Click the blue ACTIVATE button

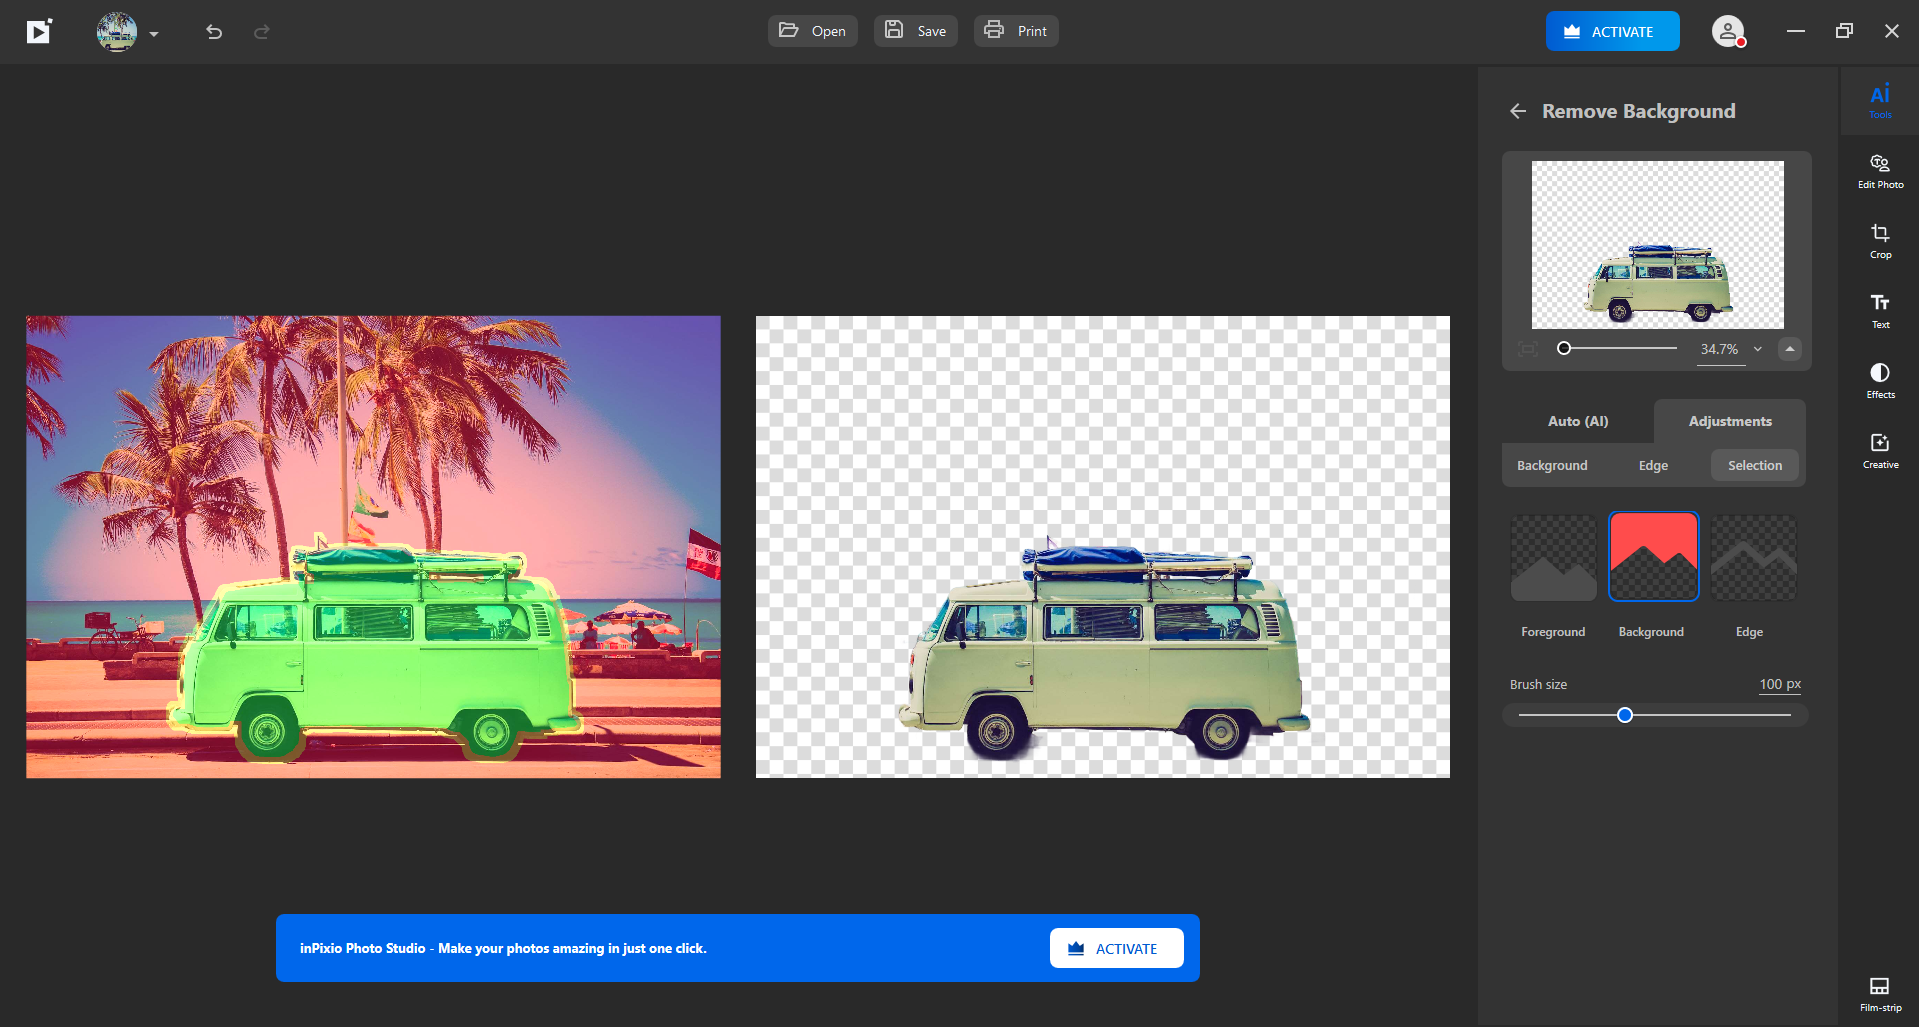[1611, 31]
